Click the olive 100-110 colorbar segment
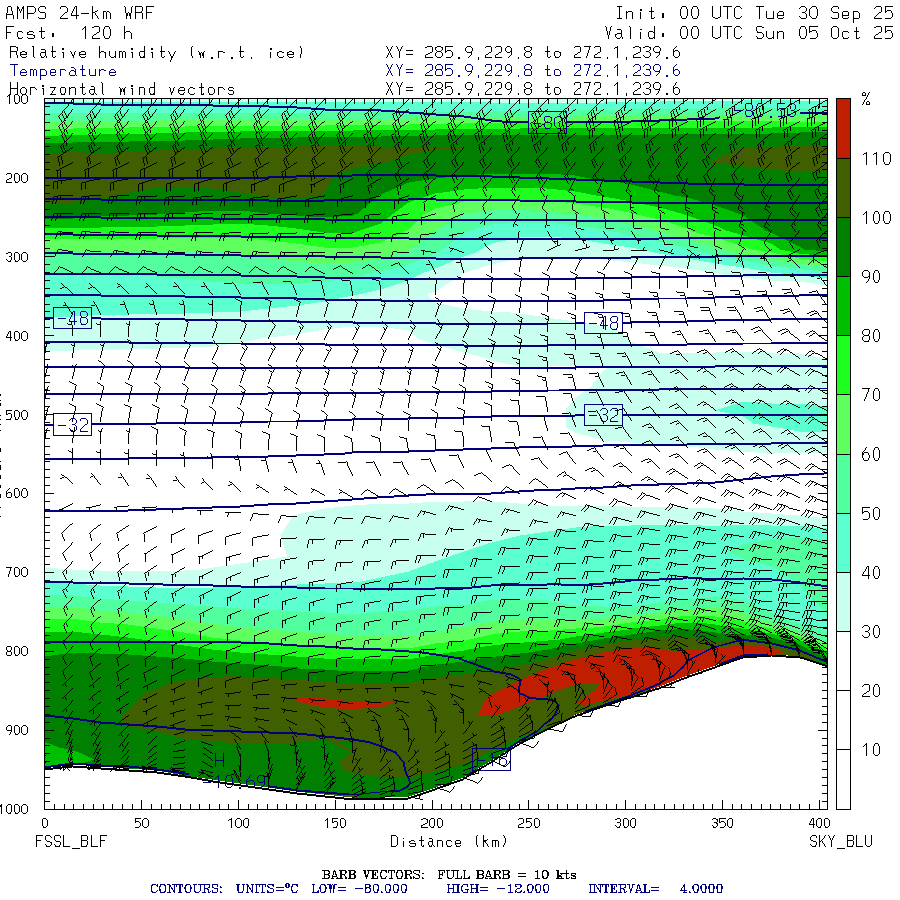 coord(843,188)
